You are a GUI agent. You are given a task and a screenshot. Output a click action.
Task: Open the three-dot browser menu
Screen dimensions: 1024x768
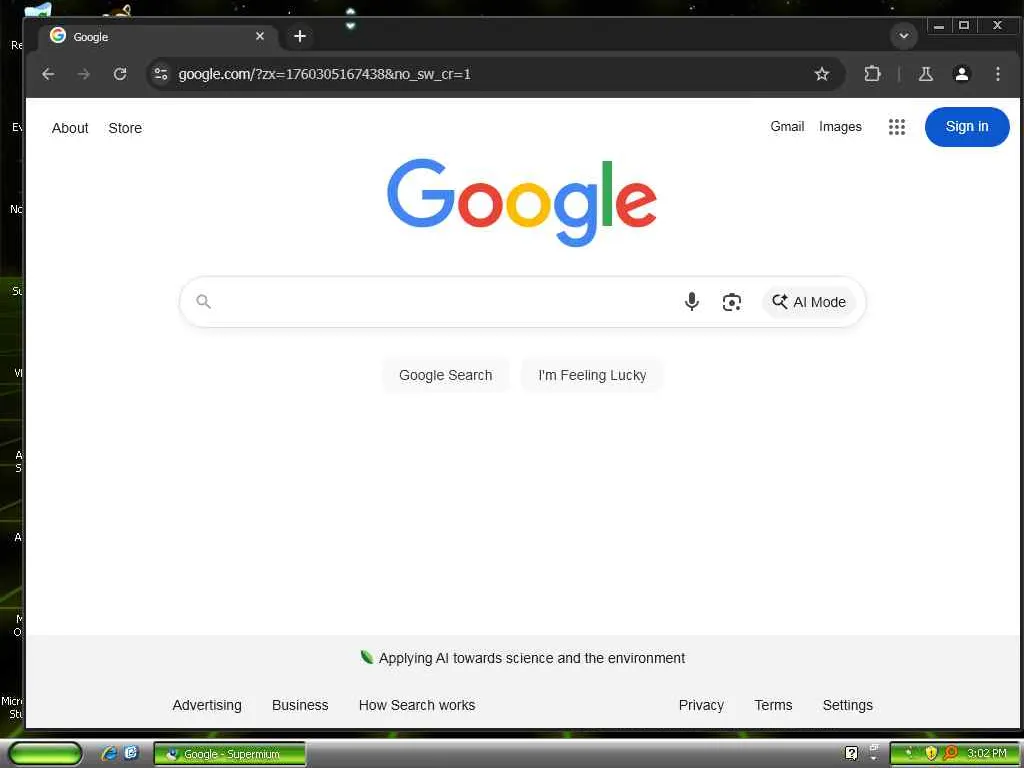point(997,74)
